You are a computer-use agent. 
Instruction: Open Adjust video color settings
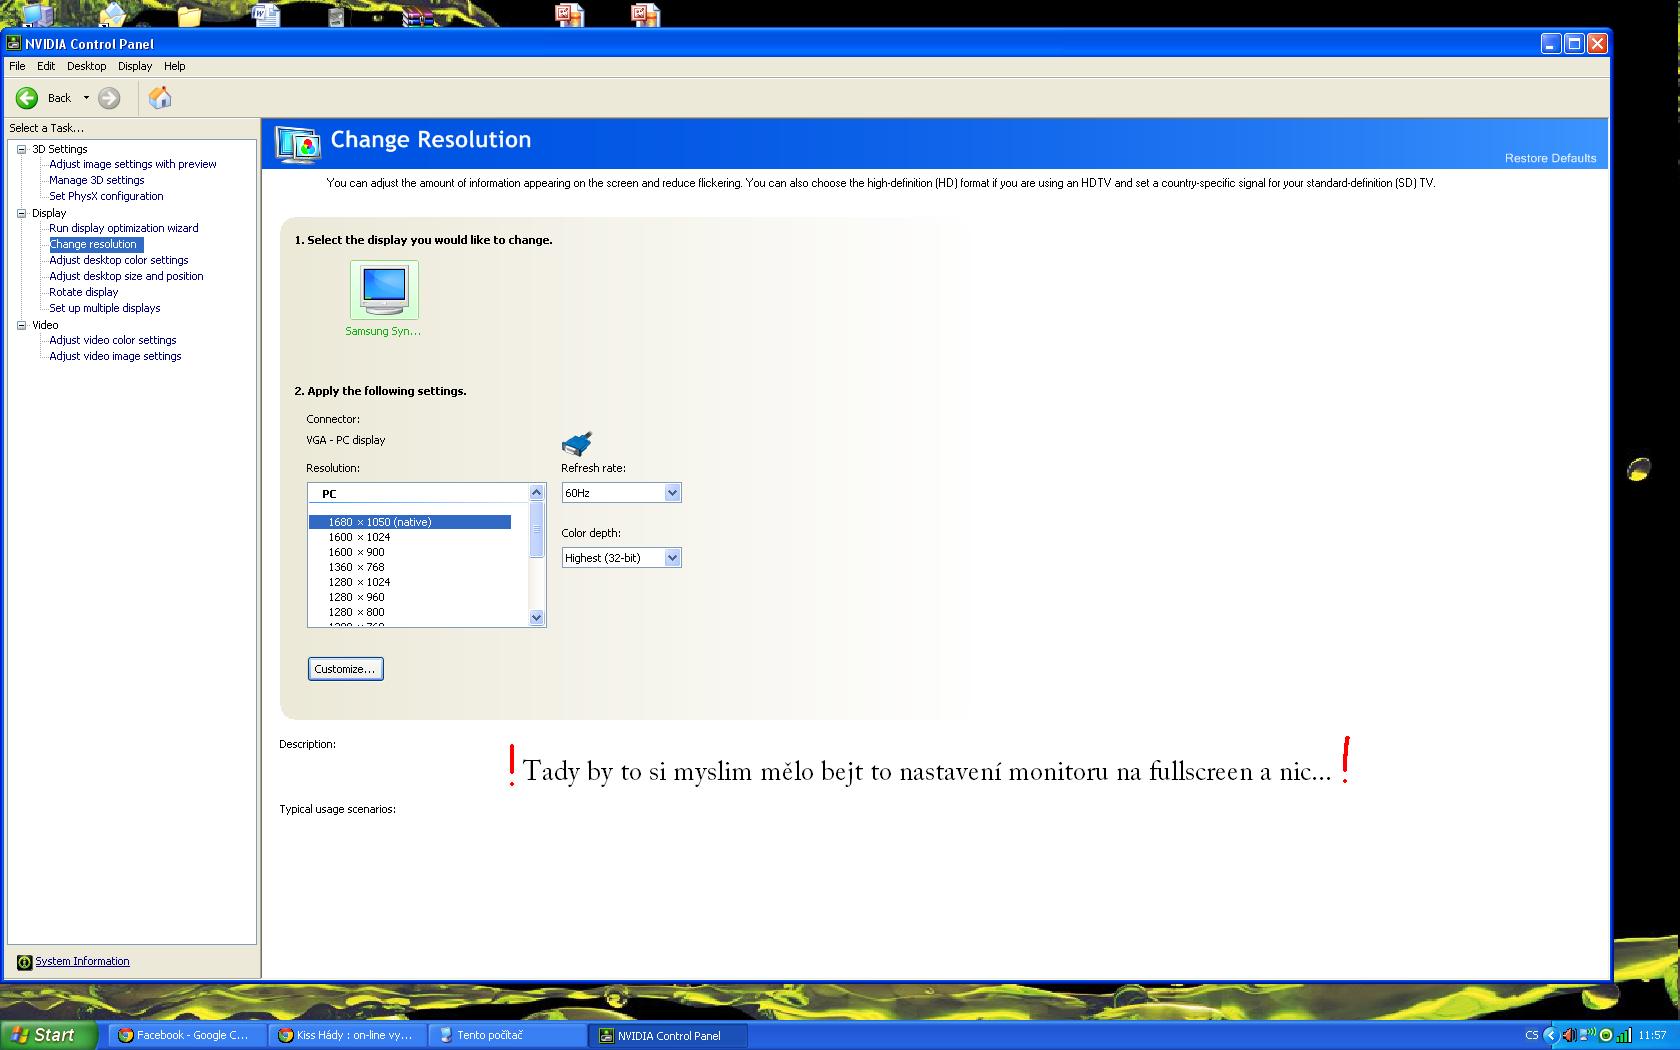[x=113, y=340]
